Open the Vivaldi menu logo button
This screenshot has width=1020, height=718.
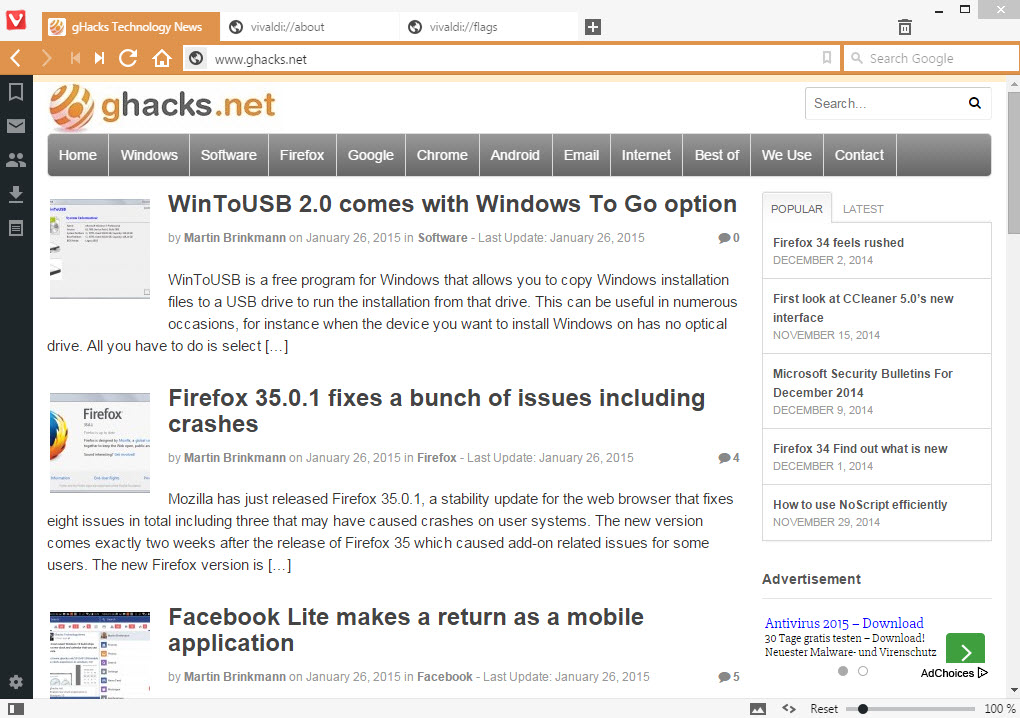click(x=16, y=20)
